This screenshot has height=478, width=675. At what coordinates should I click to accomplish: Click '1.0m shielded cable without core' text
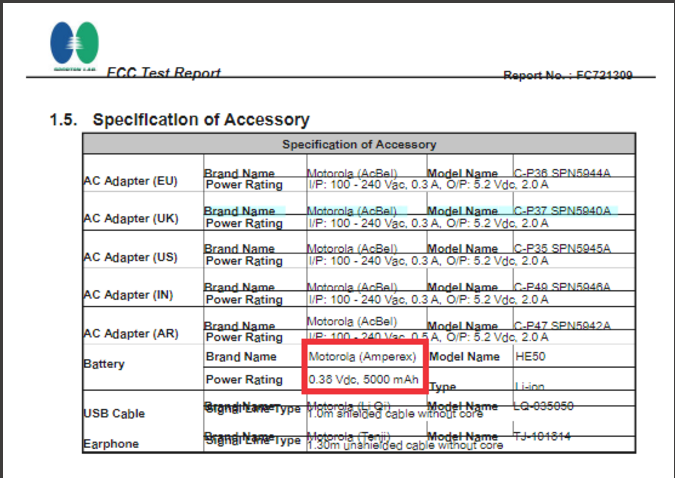click(x=395, y=414)
